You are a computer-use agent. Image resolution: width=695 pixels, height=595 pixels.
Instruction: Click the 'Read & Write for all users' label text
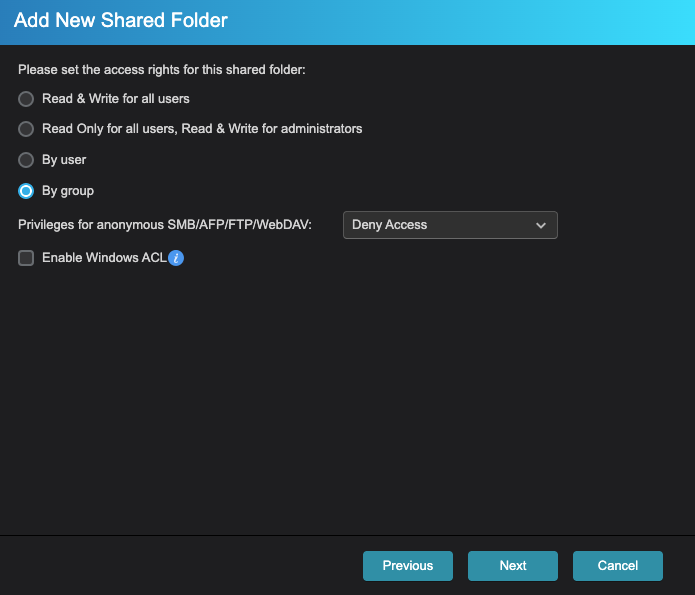(x=116, y=99)
